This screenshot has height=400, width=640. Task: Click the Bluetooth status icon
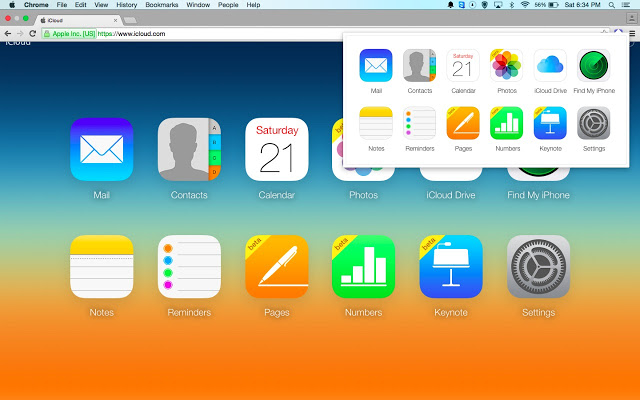pos(511,5)
